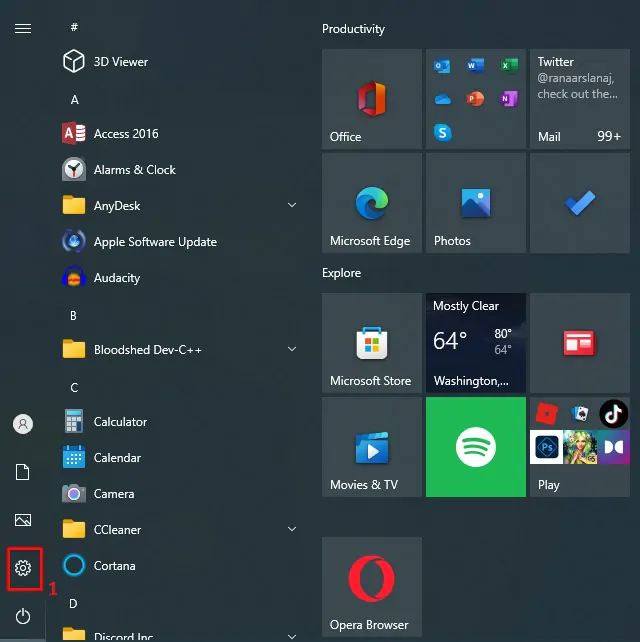Open Opera Browser tile
This screenshot has width=640, height=642.
point(372,587)
